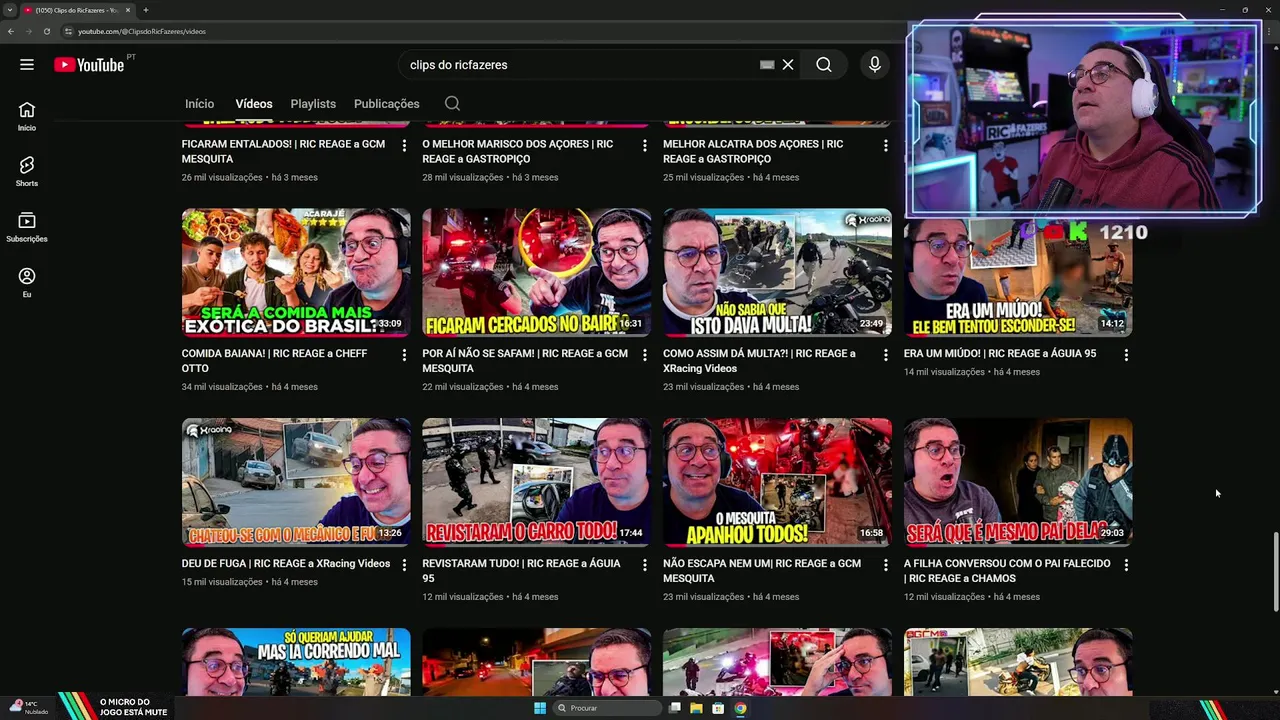
Task: Open a new browser tab
Action: tap(145, 10)
